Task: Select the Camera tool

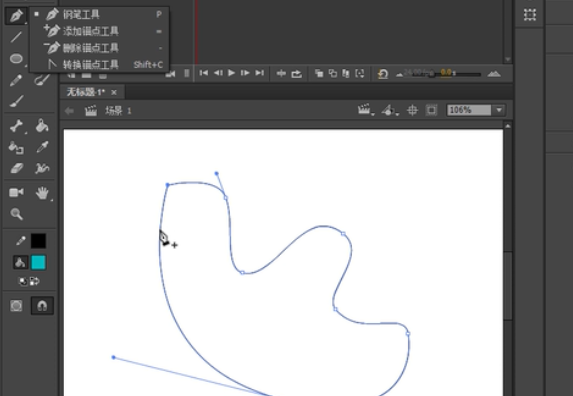Action: pos(16,192)
